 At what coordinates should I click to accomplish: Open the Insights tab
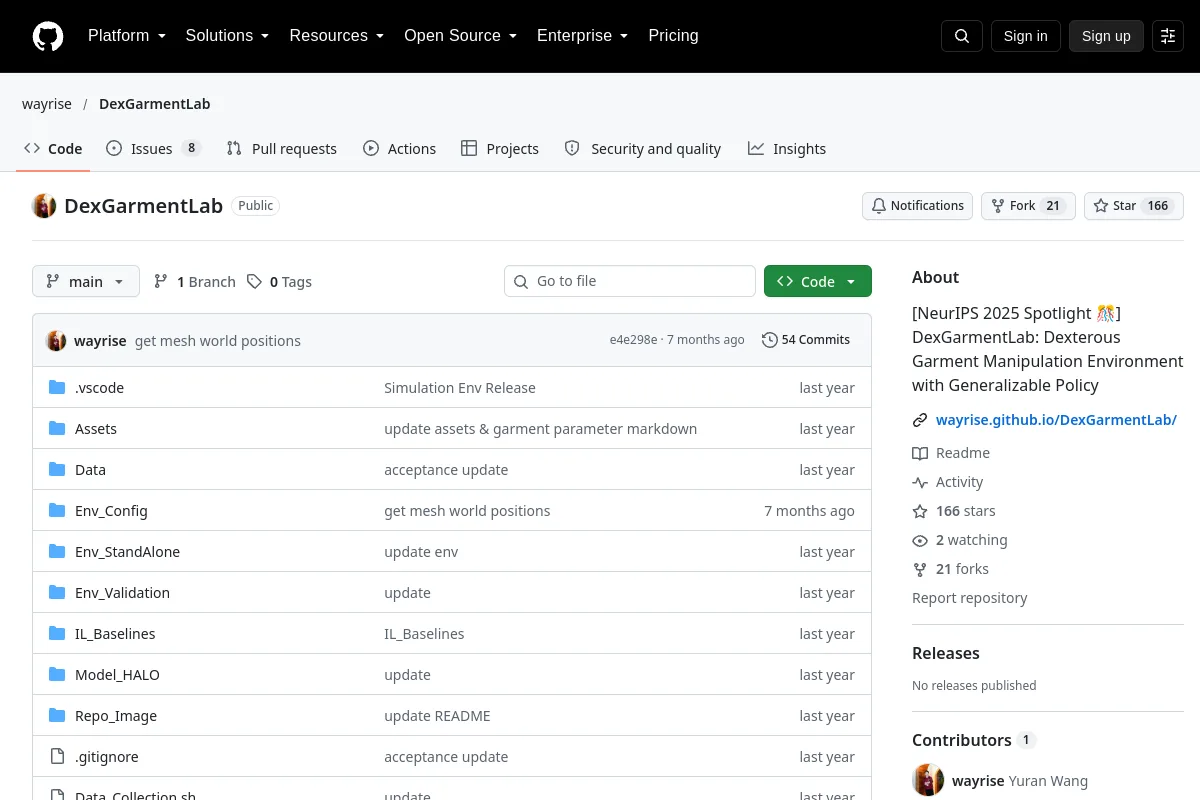[787, 149]
